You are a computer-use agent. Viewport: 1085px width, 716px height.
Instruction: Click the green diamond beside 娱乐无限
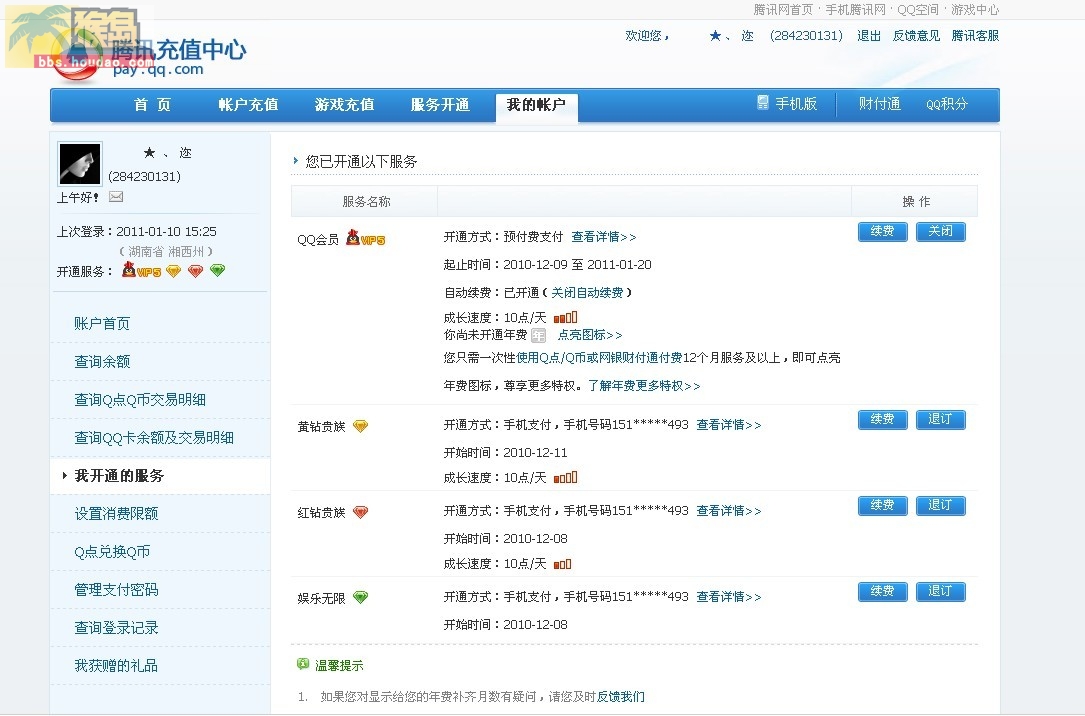coord(361,597)
